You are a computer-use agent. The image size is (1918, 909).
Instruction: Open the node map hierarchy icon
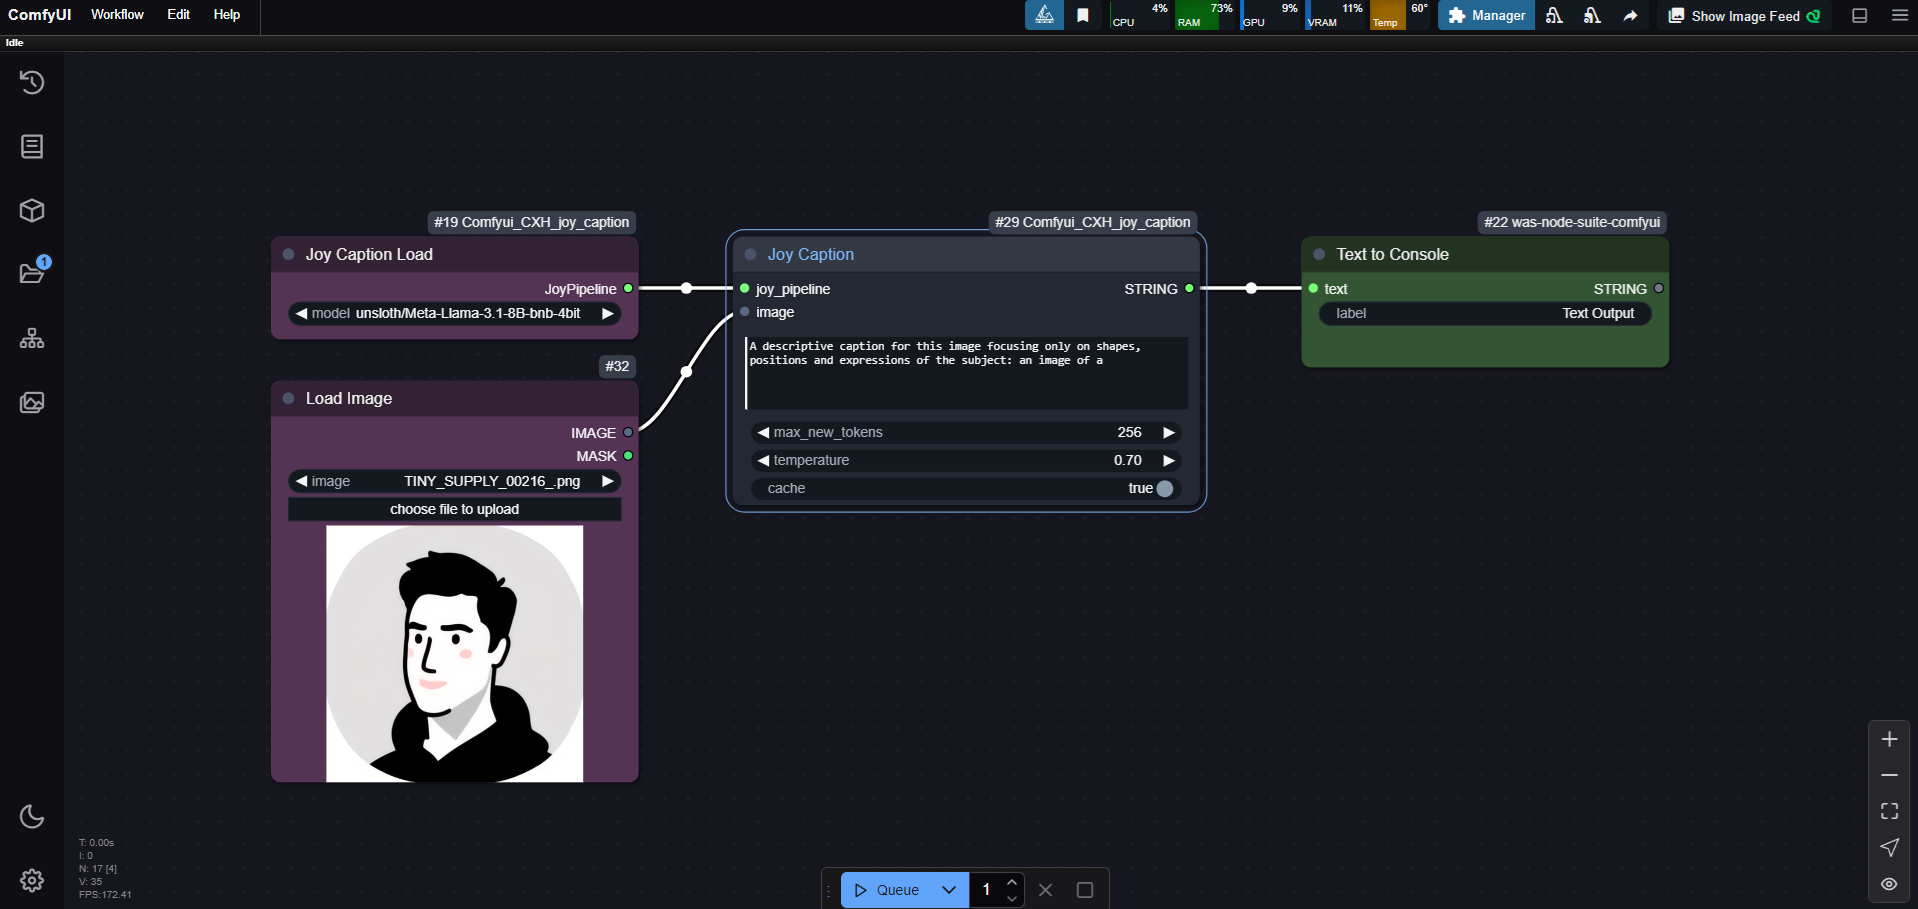[x=32, y=338]
